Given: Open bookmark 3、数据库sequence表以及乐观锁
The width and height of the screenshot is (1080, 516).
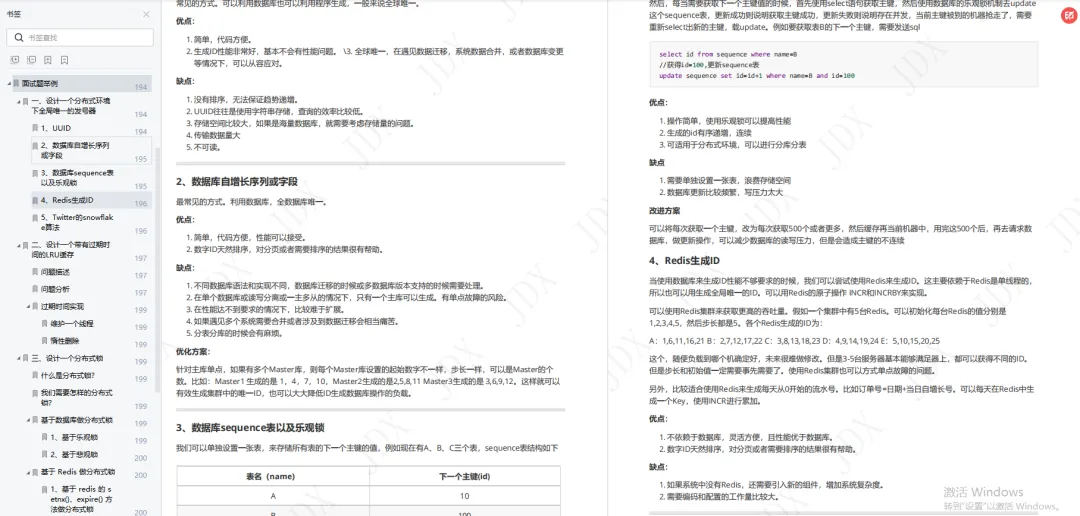Looking at the screenshot, I should (77, 177).
